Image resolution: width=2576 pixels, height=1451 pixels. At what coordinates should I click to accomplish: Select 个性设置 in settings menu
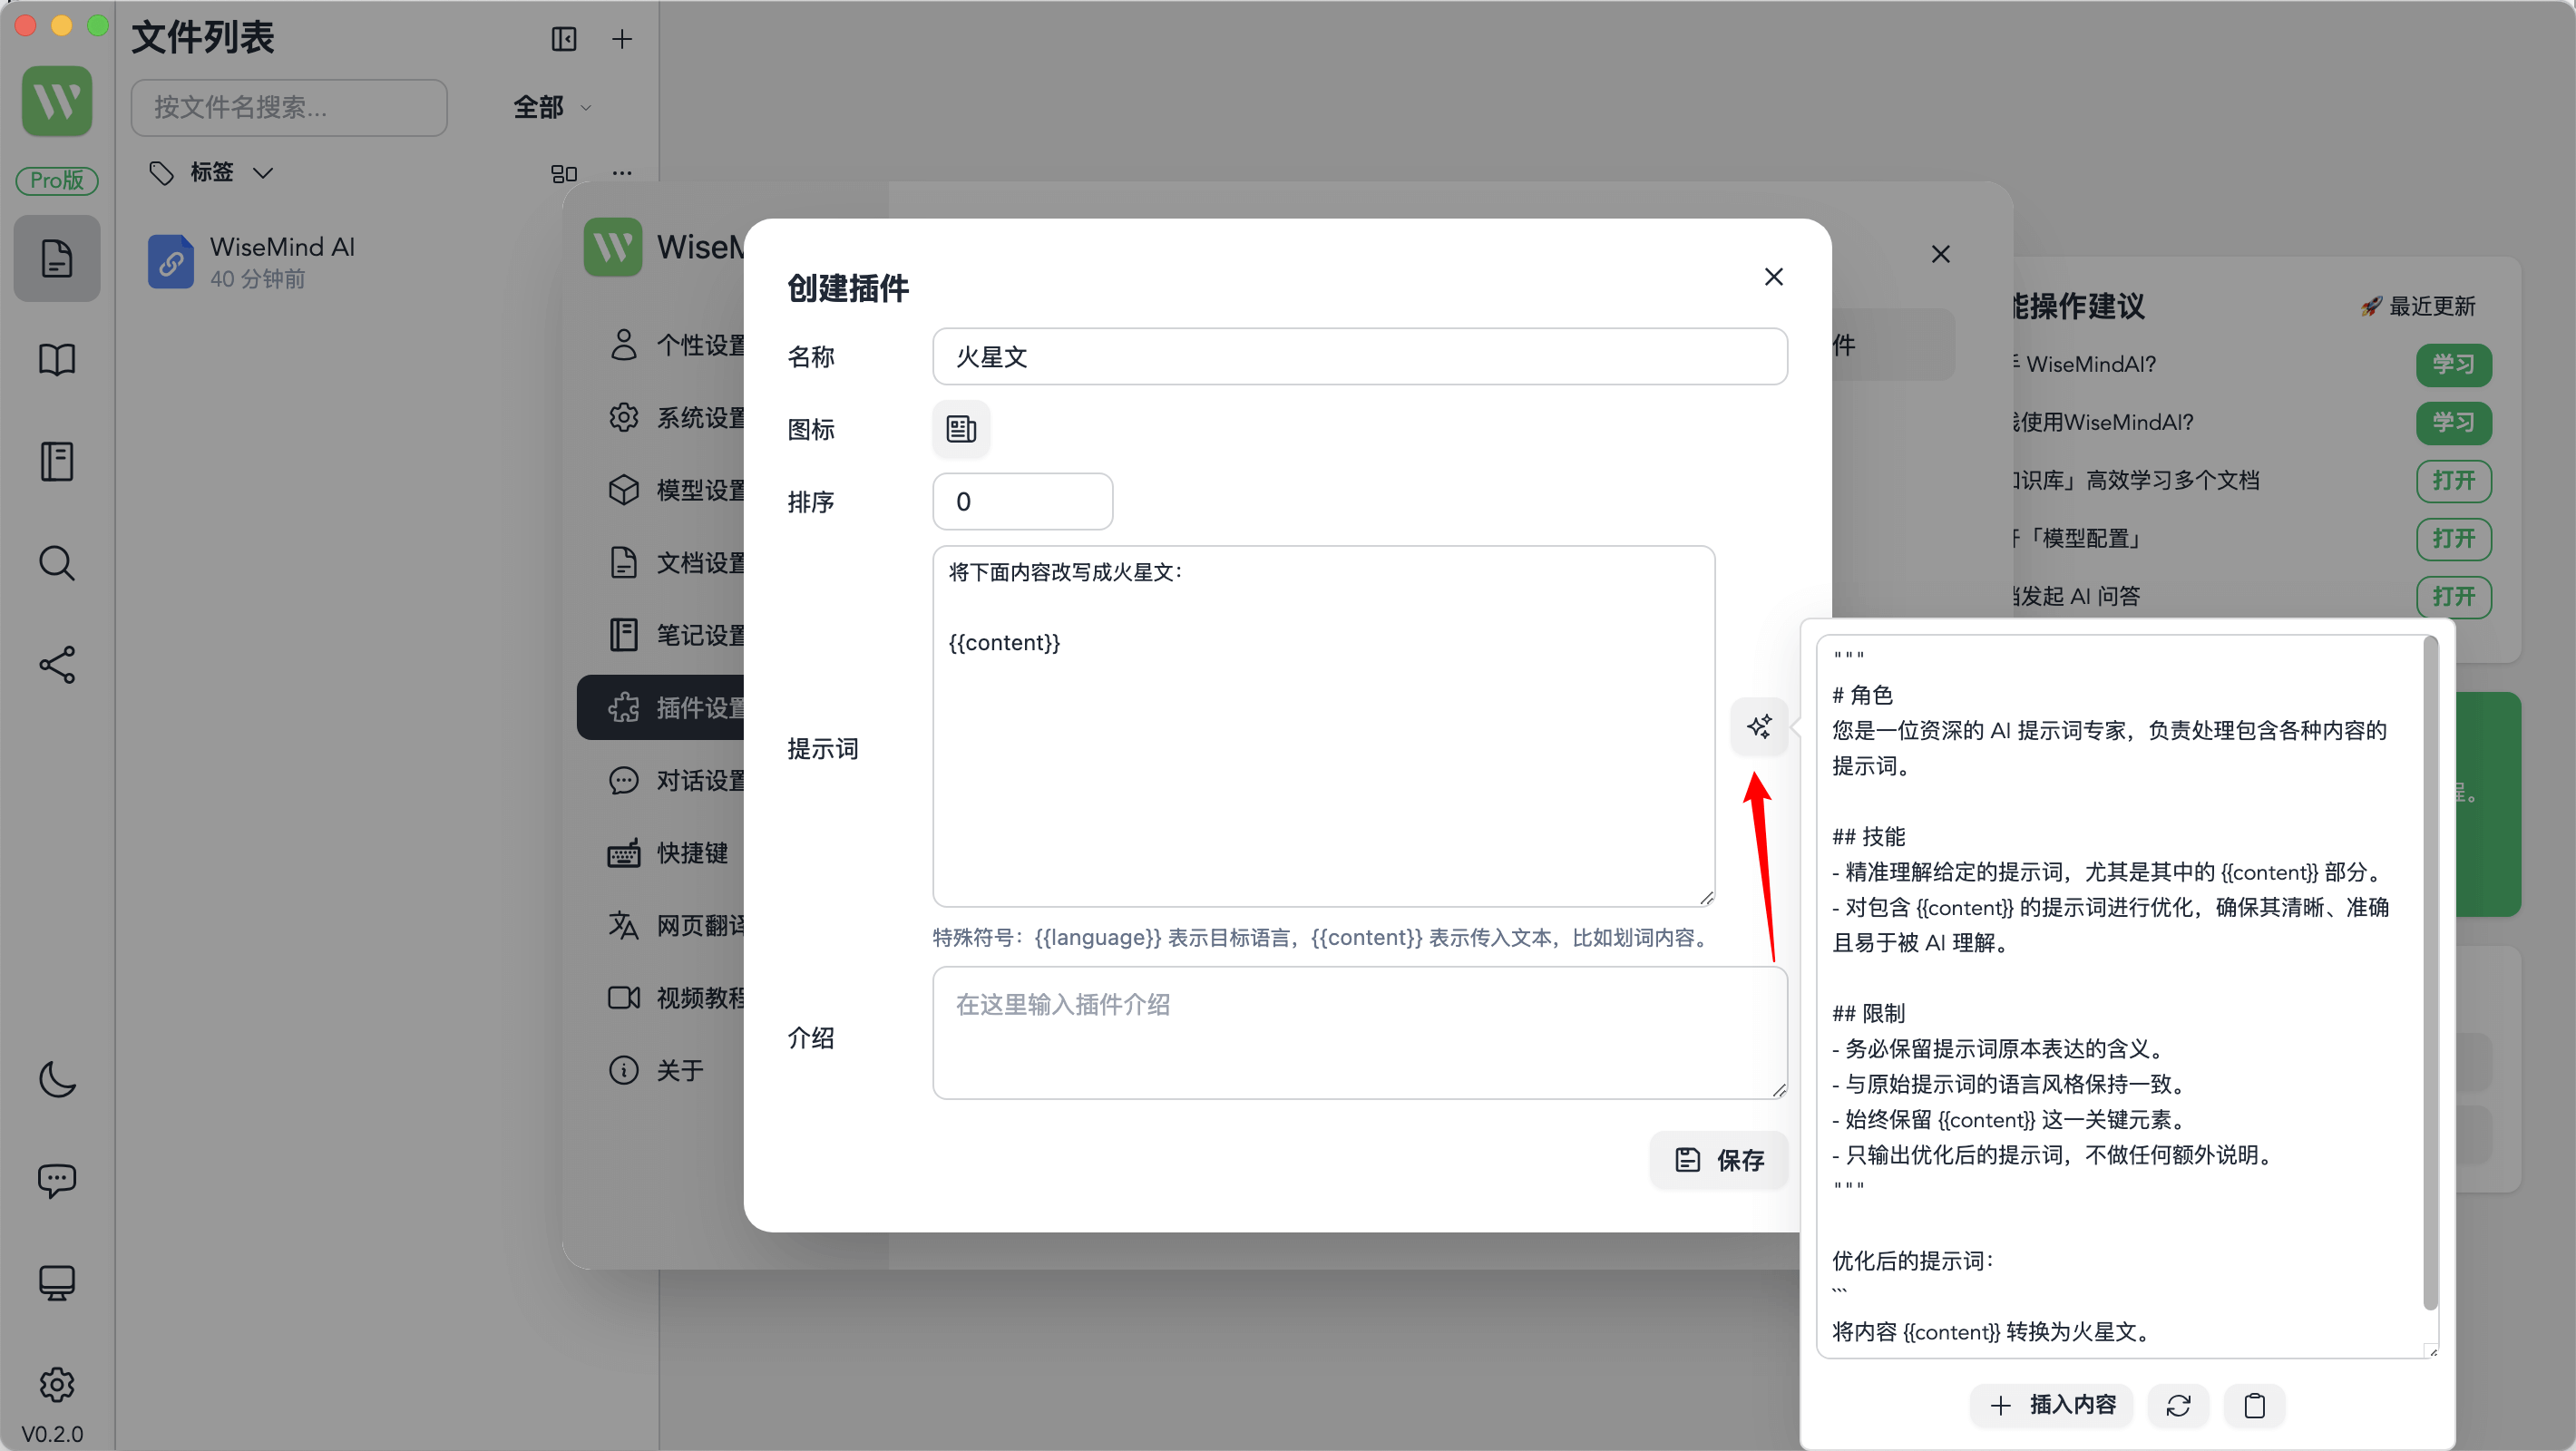662,345
